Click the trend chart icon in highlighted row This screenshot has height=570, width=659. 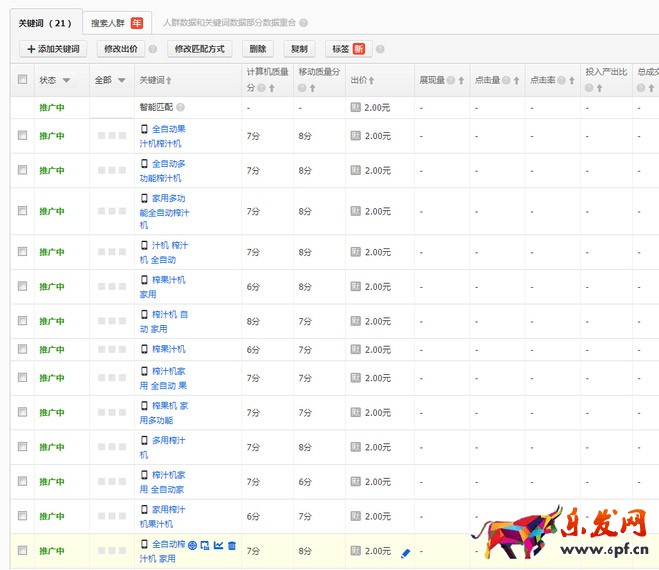(x=218, y=545)
